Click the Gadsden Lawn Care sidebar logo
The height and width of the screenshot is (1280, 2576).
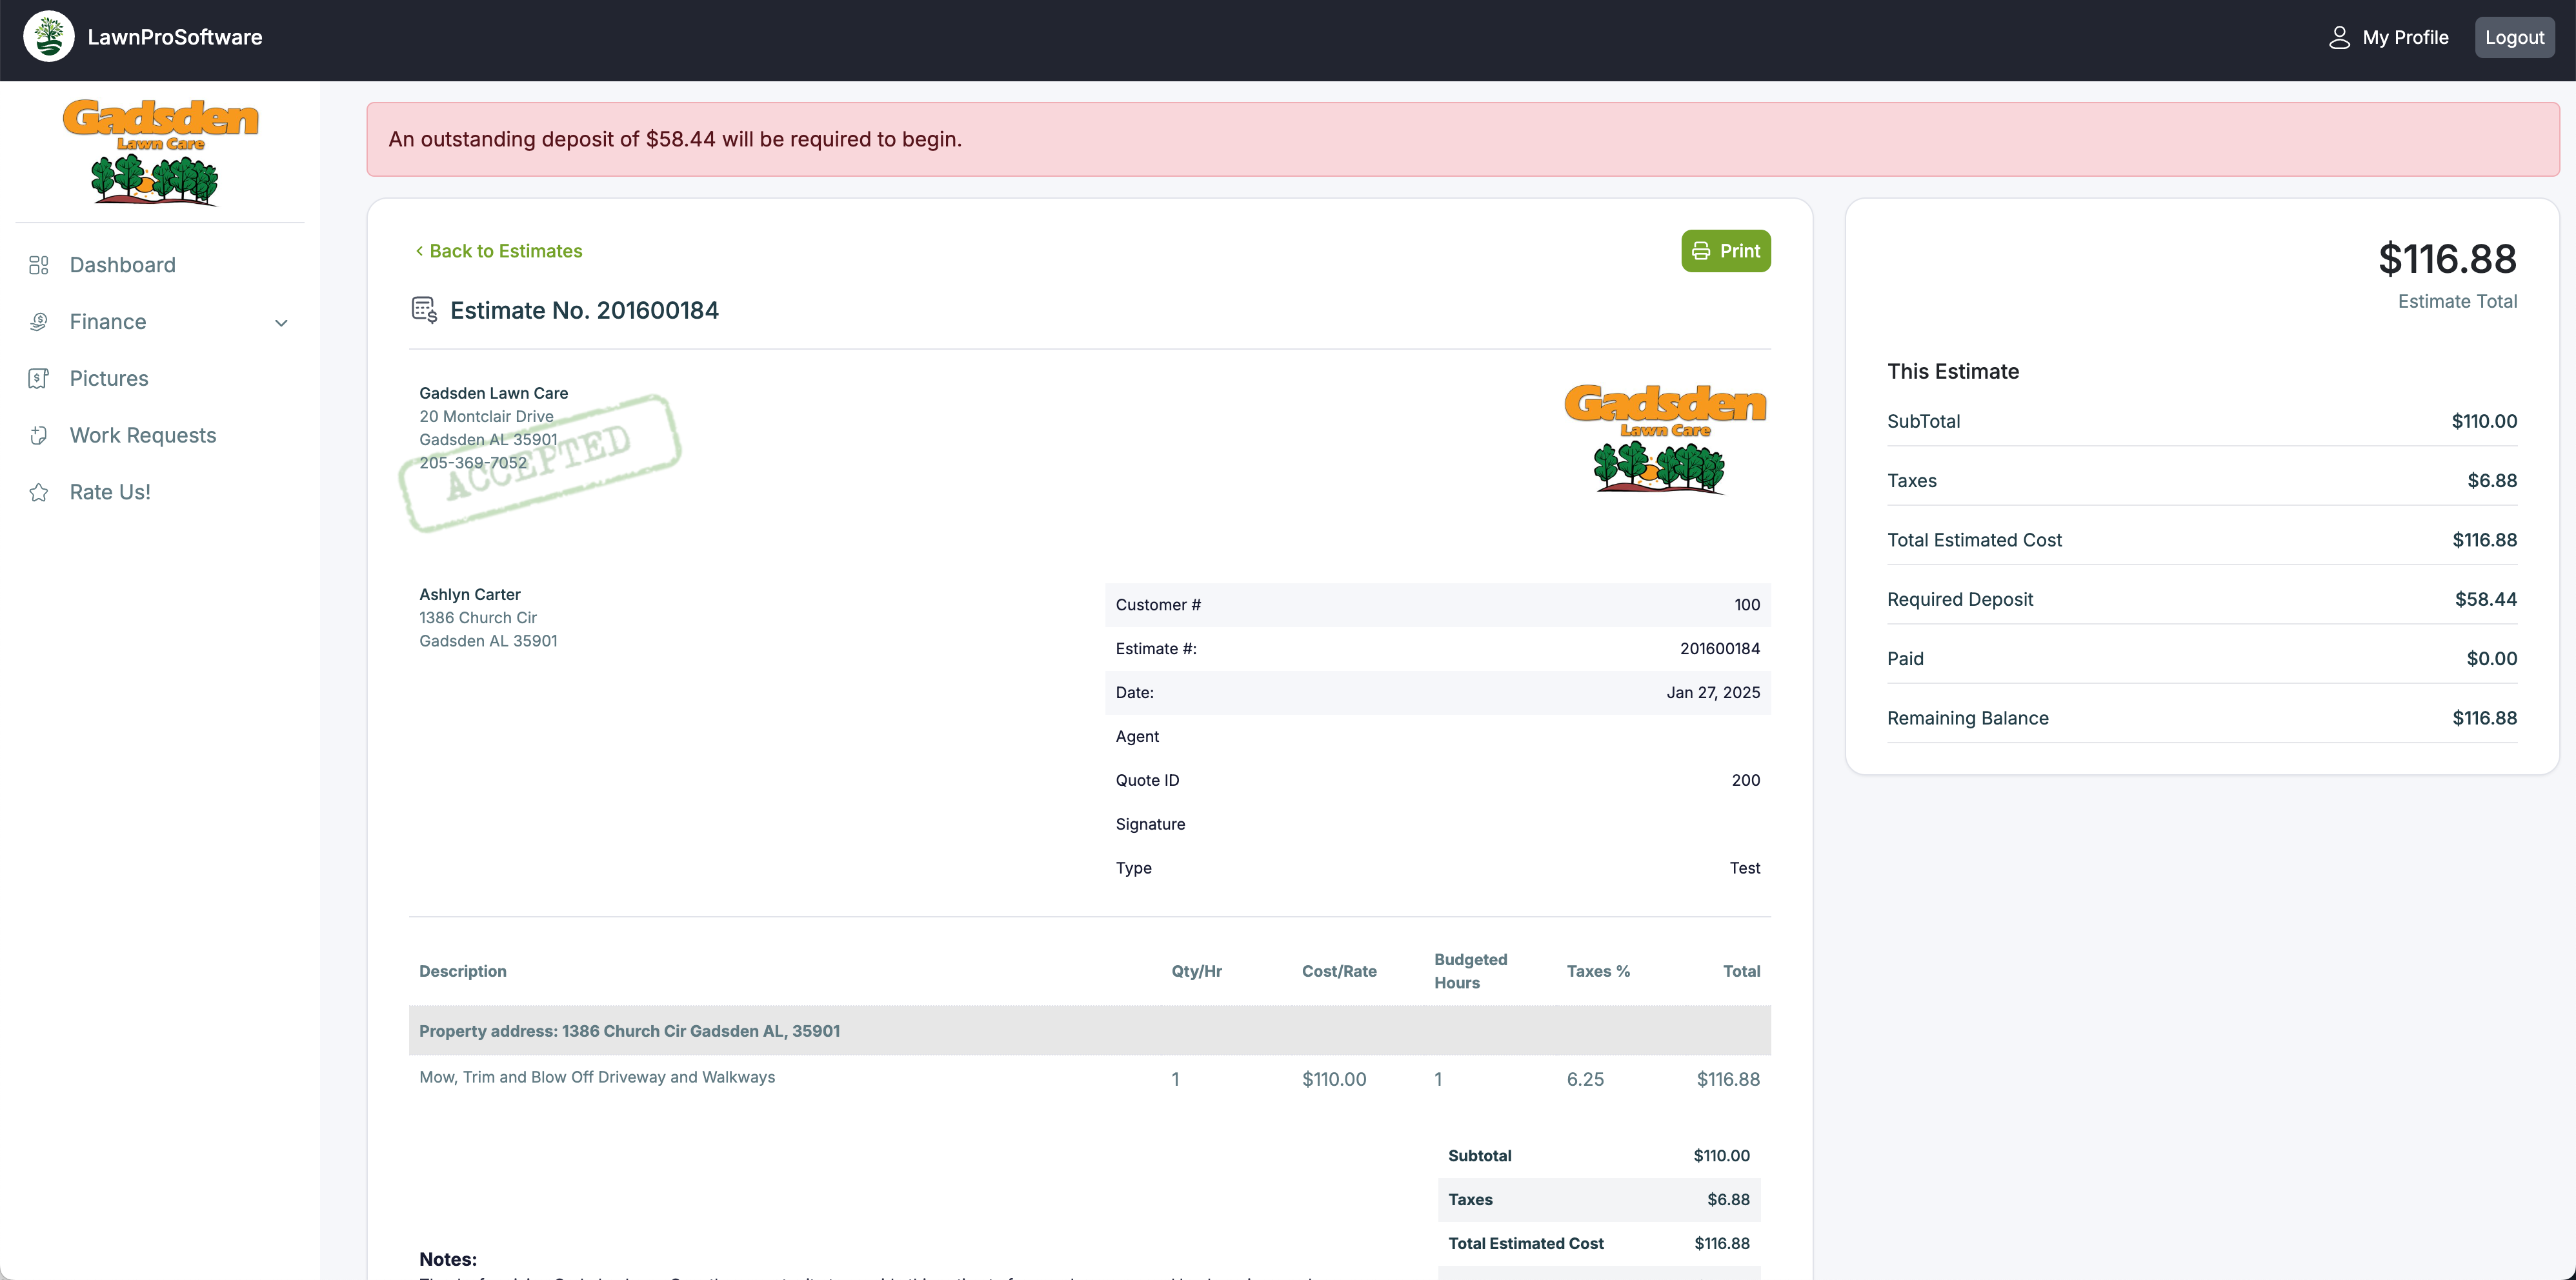pos(160,150)
